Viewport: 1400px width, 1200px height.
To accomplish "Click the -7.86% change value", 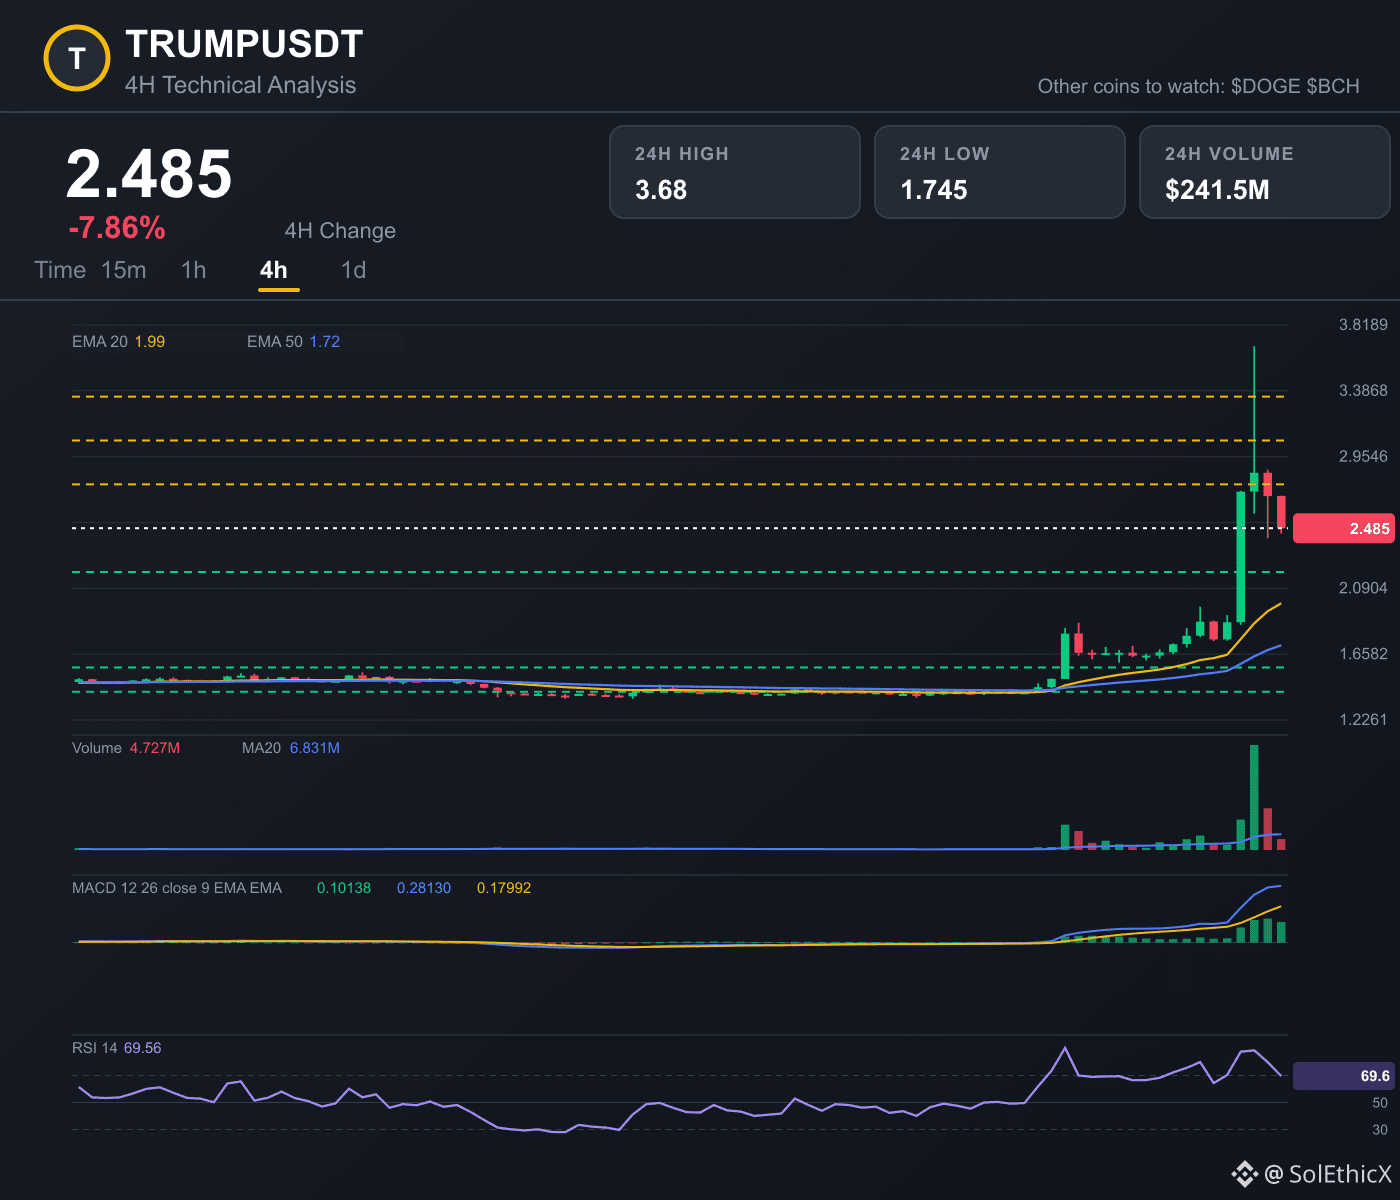I will (x=117, y=228).
